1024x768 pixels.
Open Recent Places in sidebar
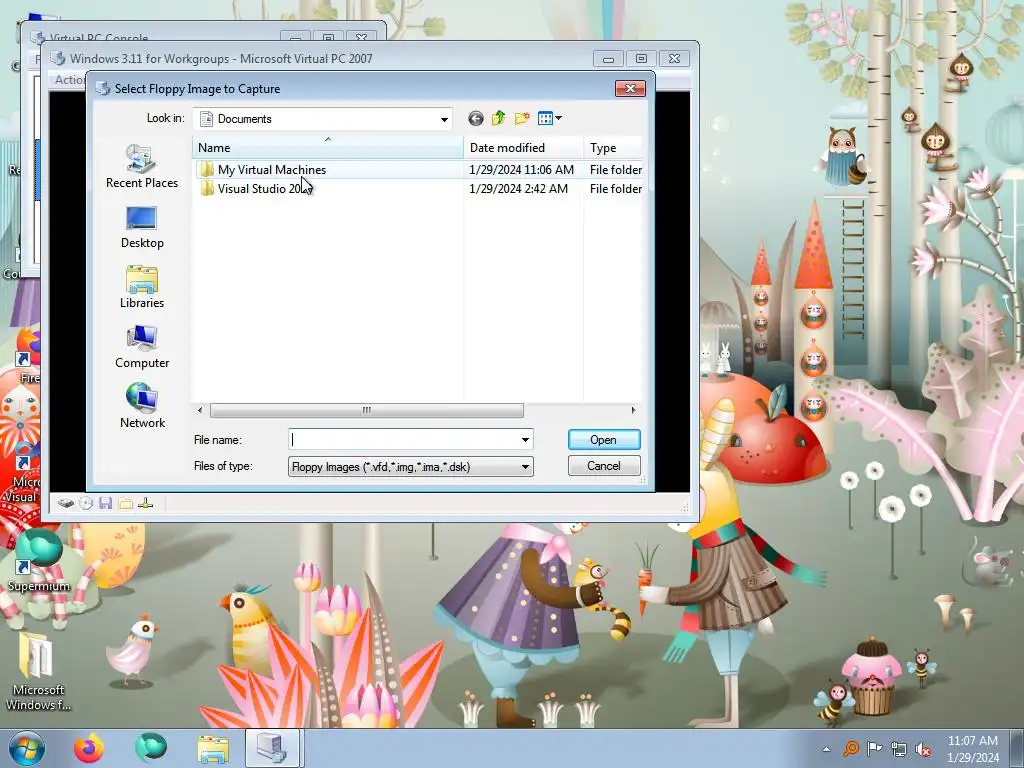click(142, 167)
